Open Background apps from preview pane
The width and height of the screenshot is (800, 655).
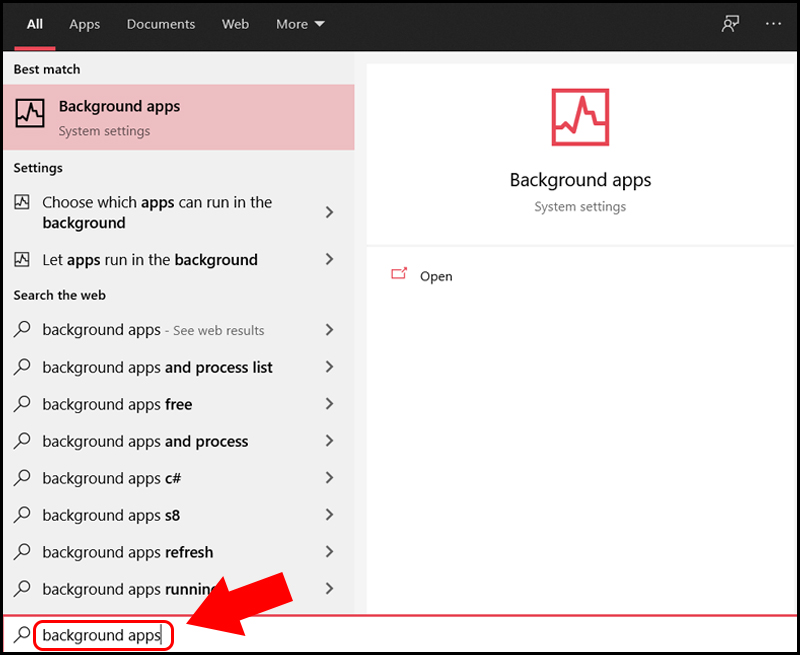tap(436, 276)
